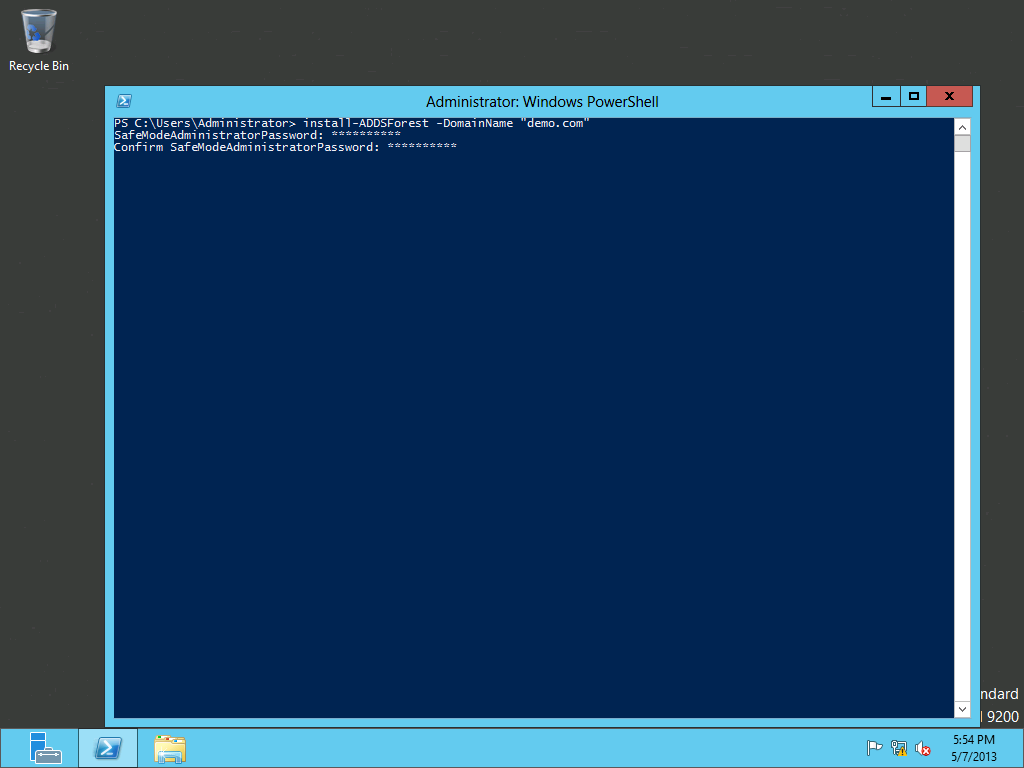Click the PowerShell scrollbar down arrow

(962, 709)
